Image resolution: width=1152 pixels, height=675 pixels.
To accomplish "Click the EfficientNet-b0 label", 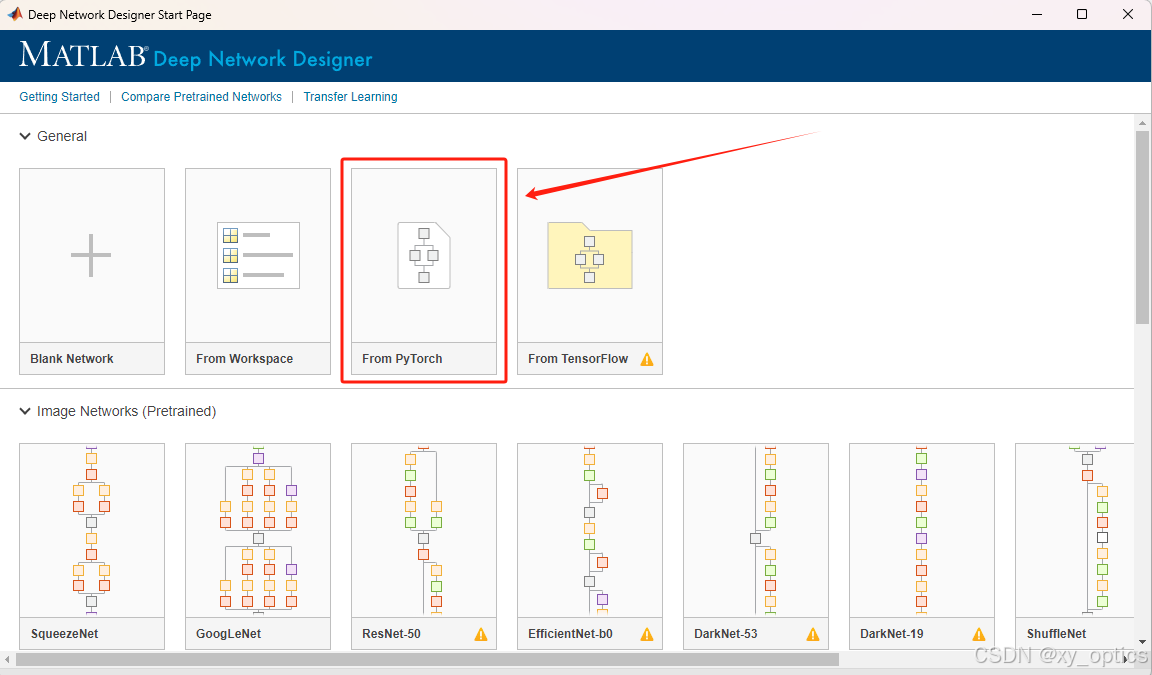I will click(570, 634).
